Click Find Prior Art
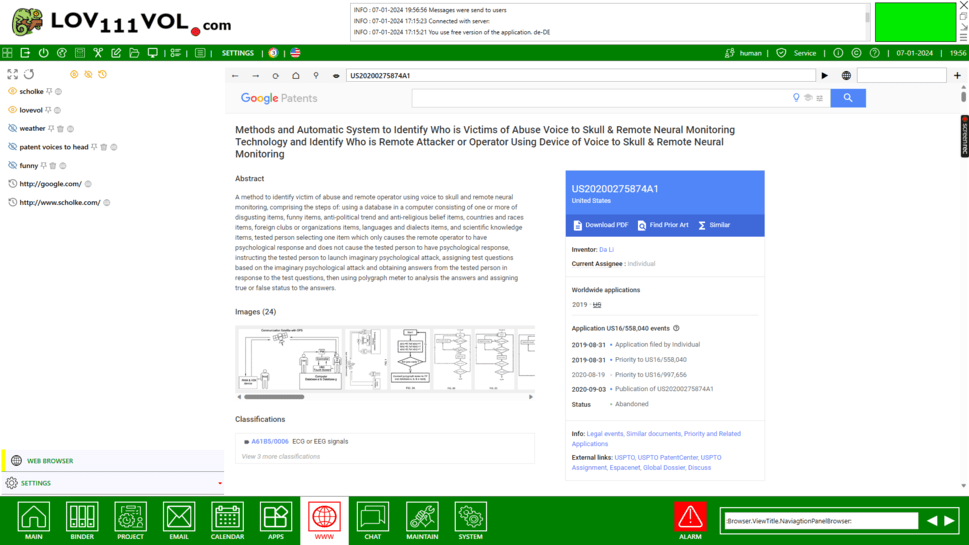Viewport: 969px width, 545px height. [x=662, y=225]
